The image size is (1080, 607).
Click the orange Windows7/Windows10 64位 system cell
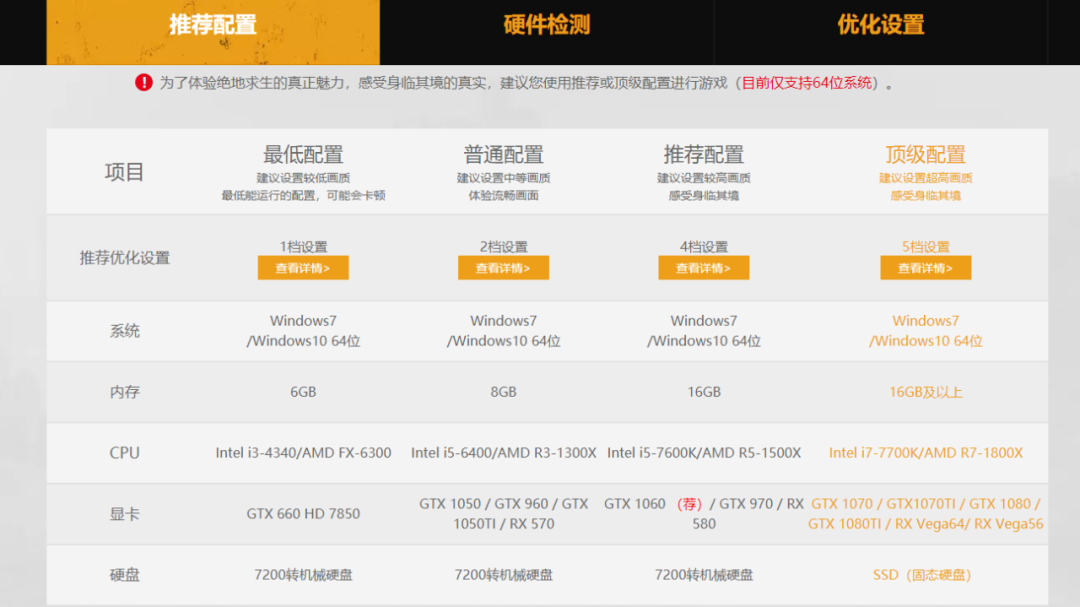[x=926, y=331]
